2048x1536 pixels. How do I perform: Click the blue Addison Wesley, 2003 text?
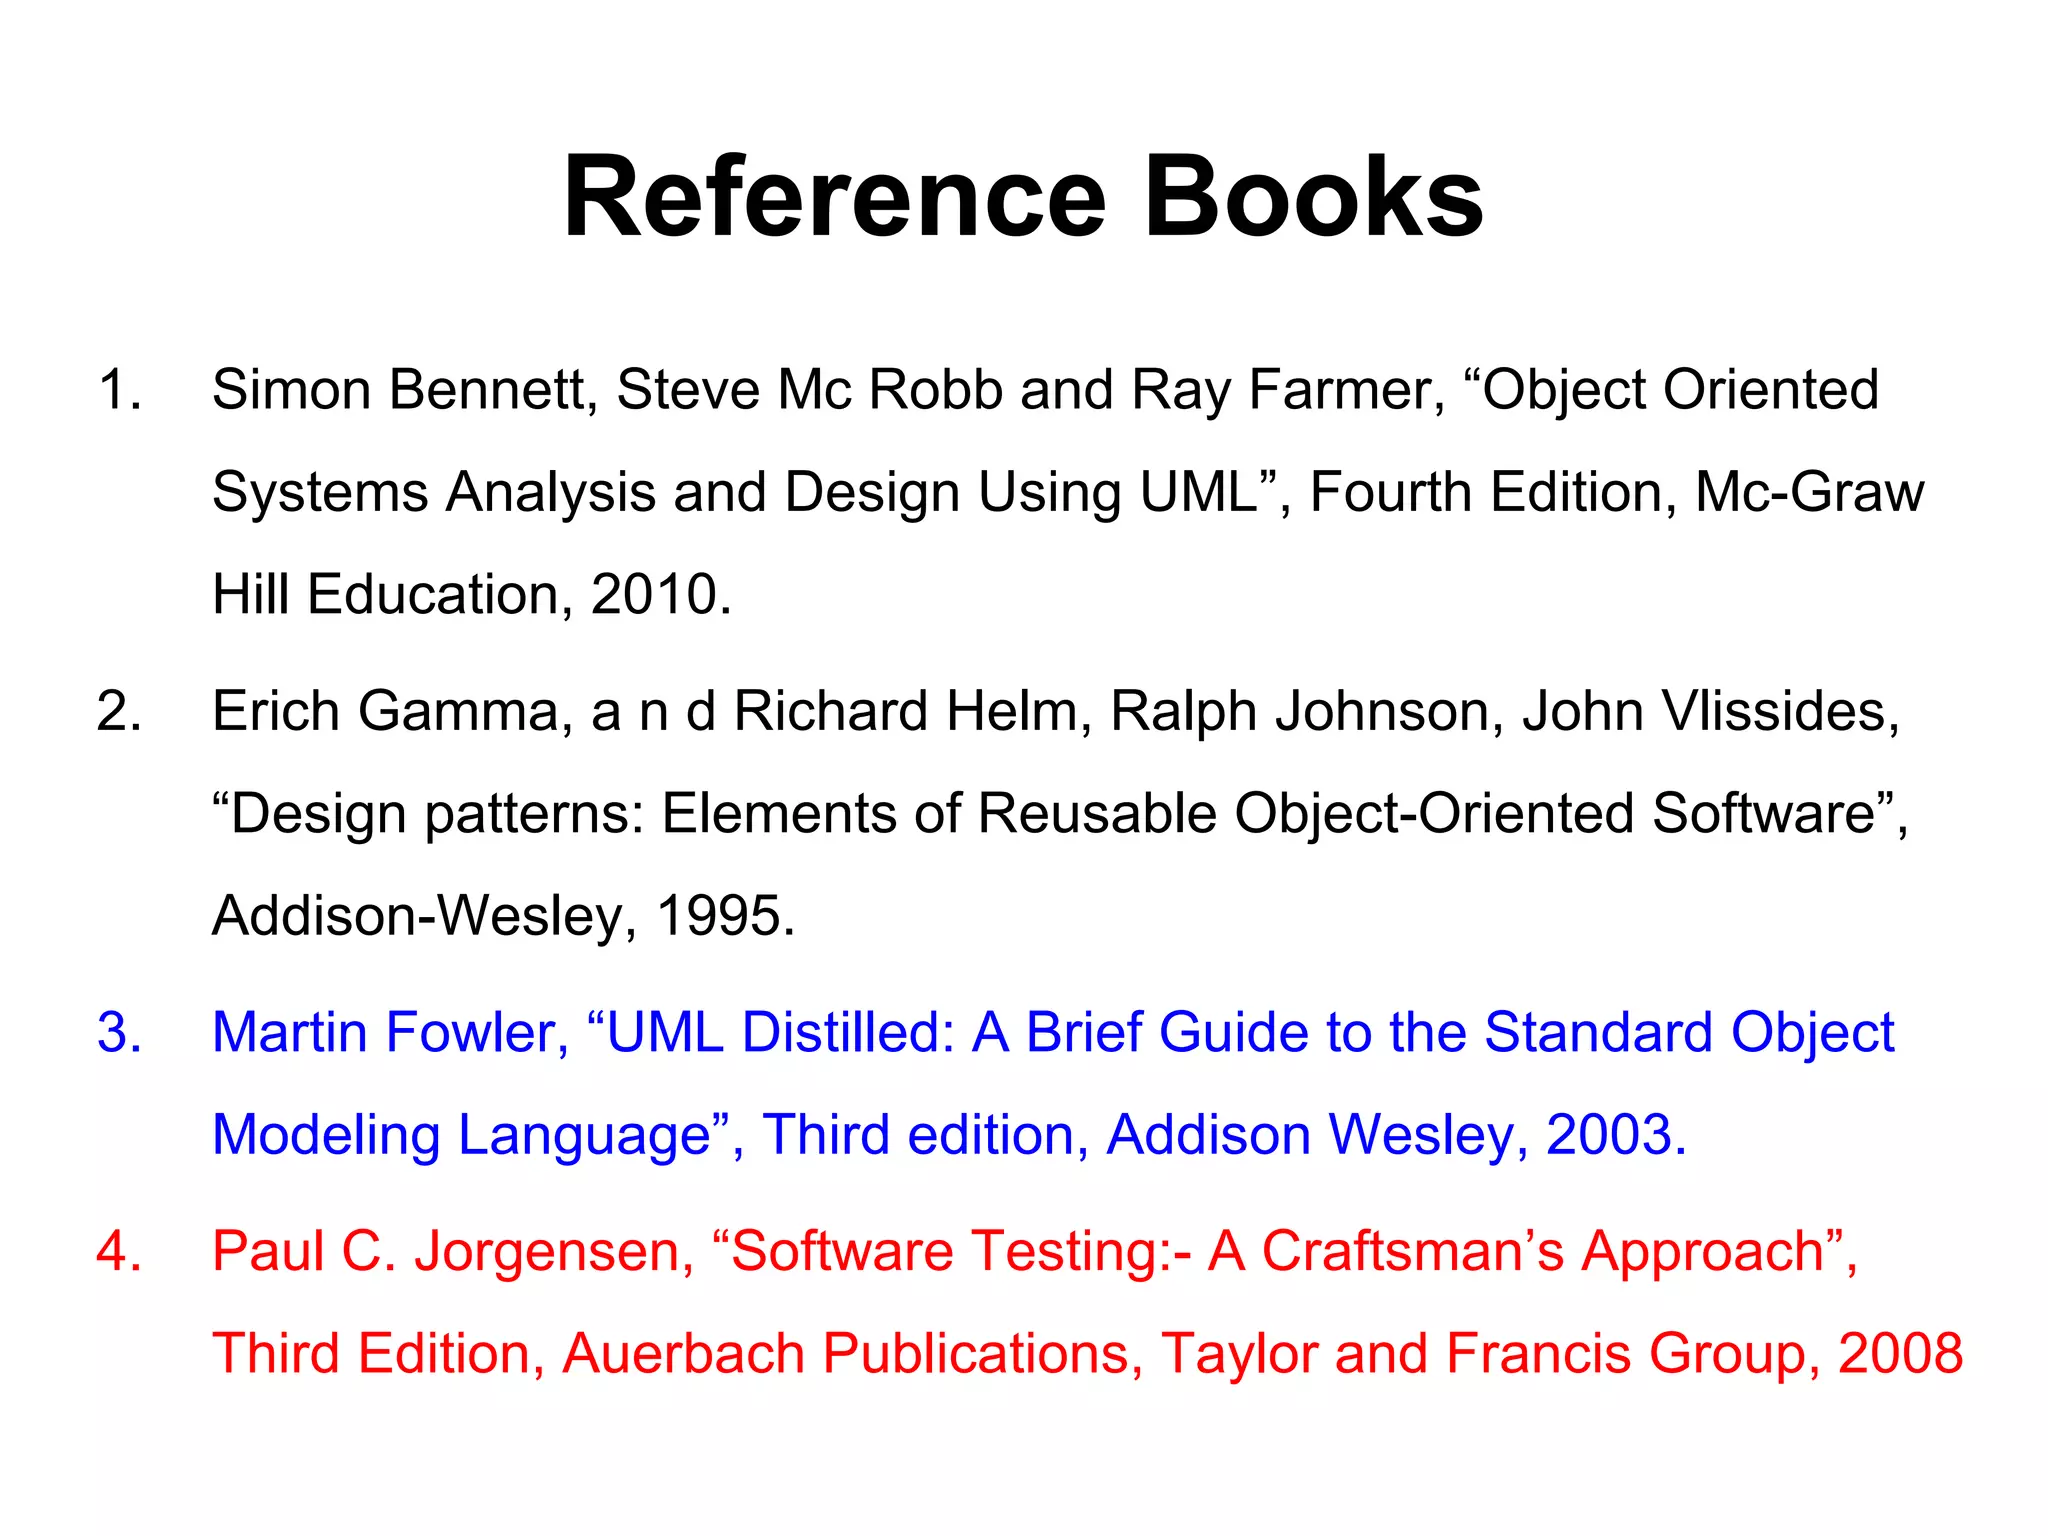click(x=1395, y=1135)
